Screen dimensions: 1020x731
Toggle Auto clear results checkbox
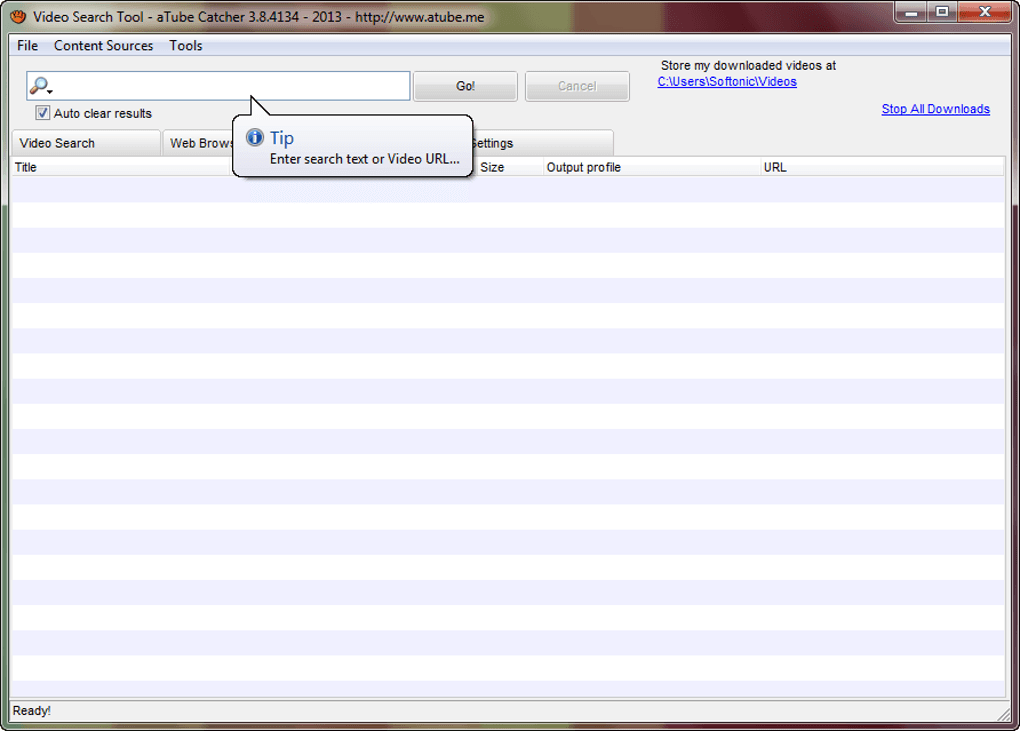[x=42, y=113]
